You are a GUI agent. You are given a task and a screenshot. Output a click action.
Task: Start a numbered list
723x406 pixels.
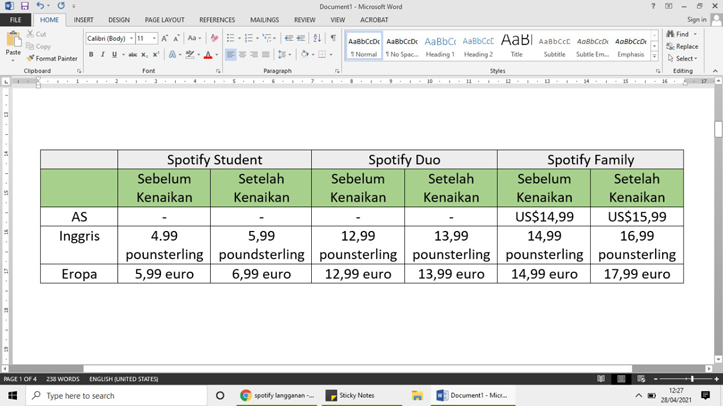click(x=249, y=38)
